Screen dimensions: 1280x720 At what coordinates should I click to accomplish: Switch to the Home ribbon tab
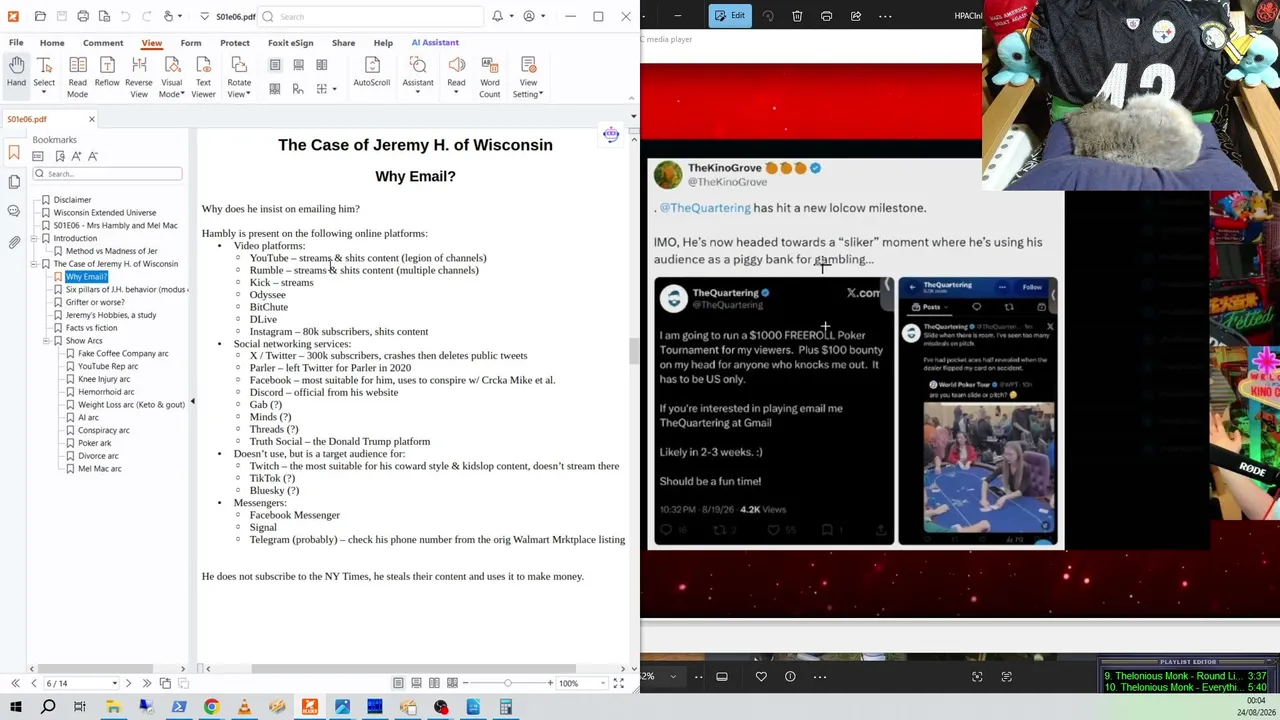click(52, 43)
